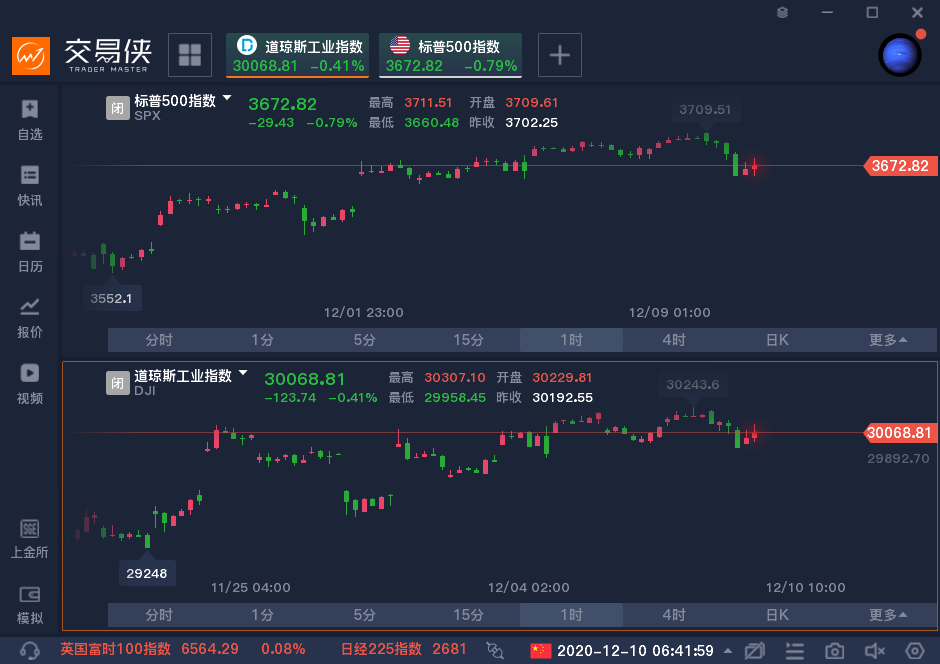Click SPX price label 3672.82 on axis
This screenshot has height=664, width=940.
tap(900, 166)
